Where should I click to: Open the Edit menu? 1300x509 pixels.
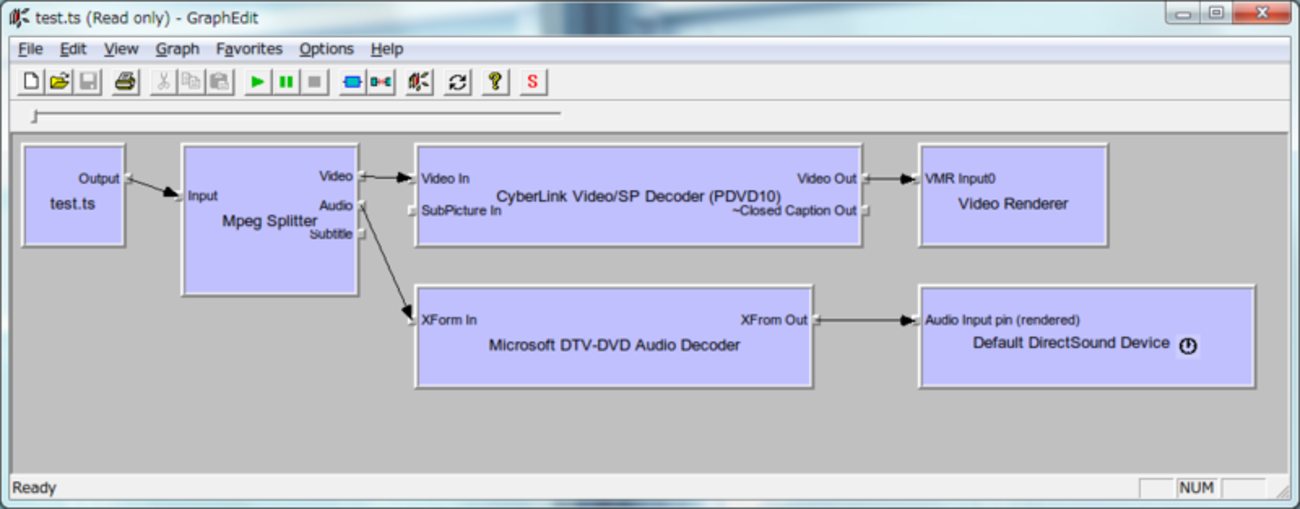click(73, 49)
